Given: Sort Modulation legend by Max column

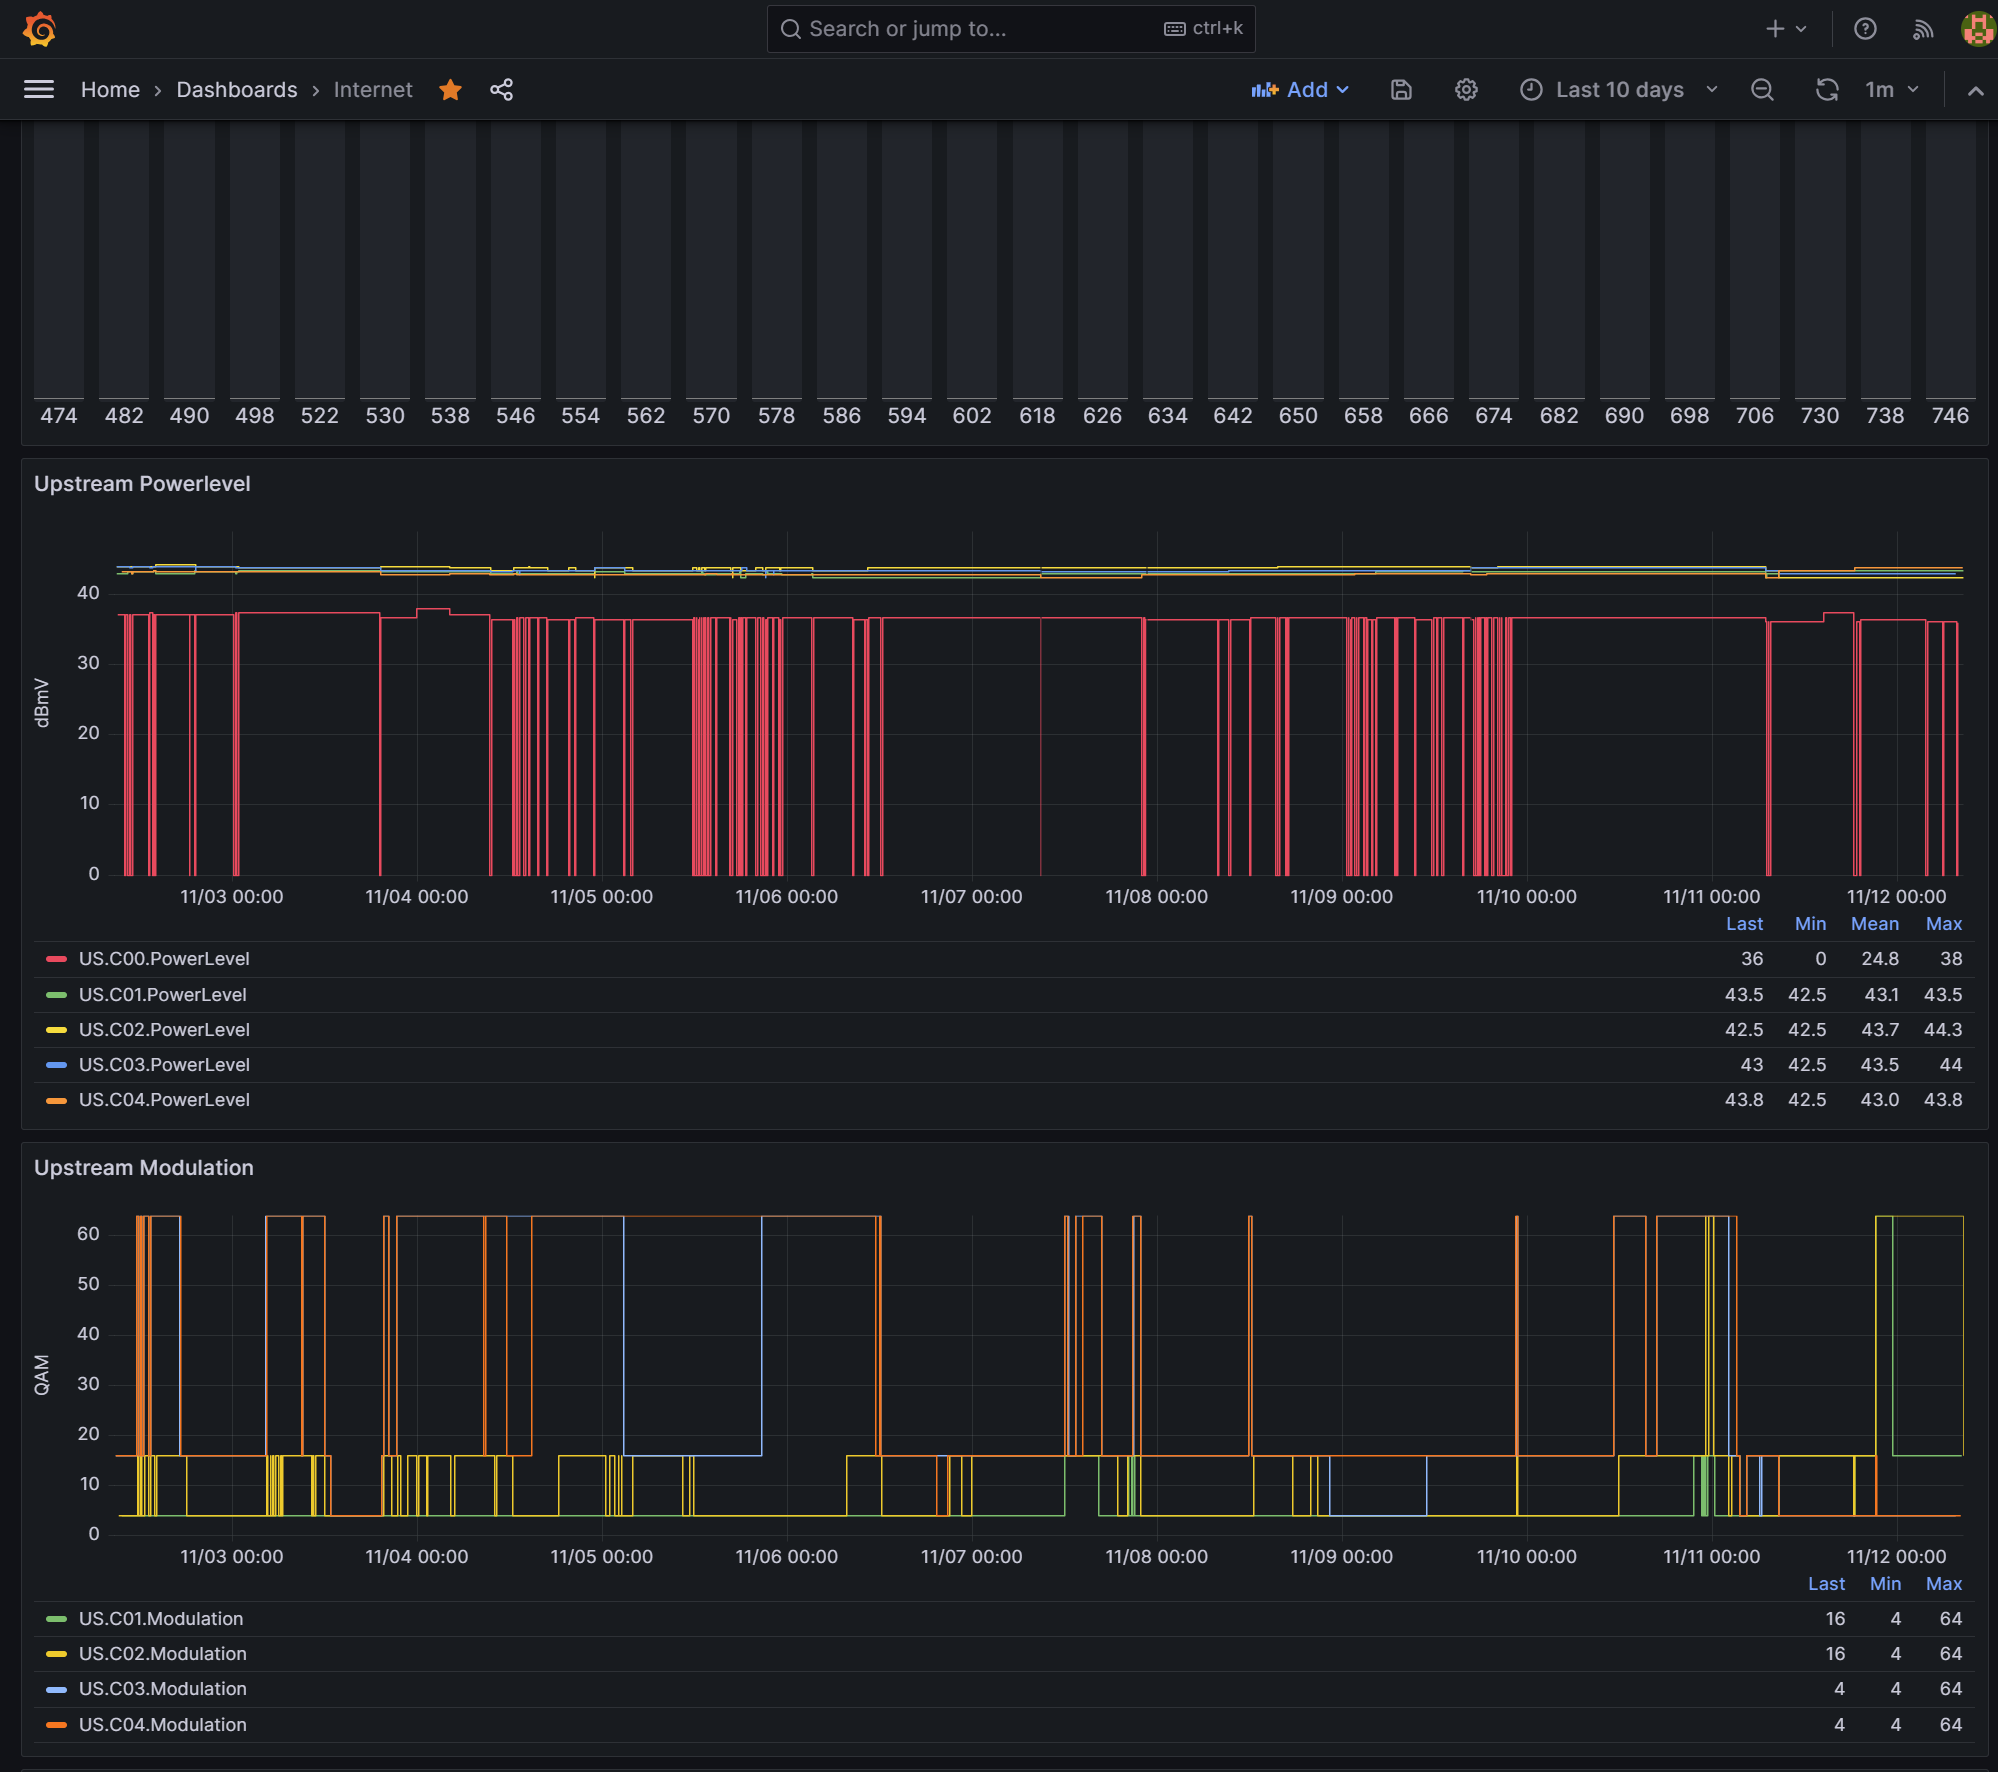Looking at the screenshot, I should pyautogui.click(x=1943, y=1584).
